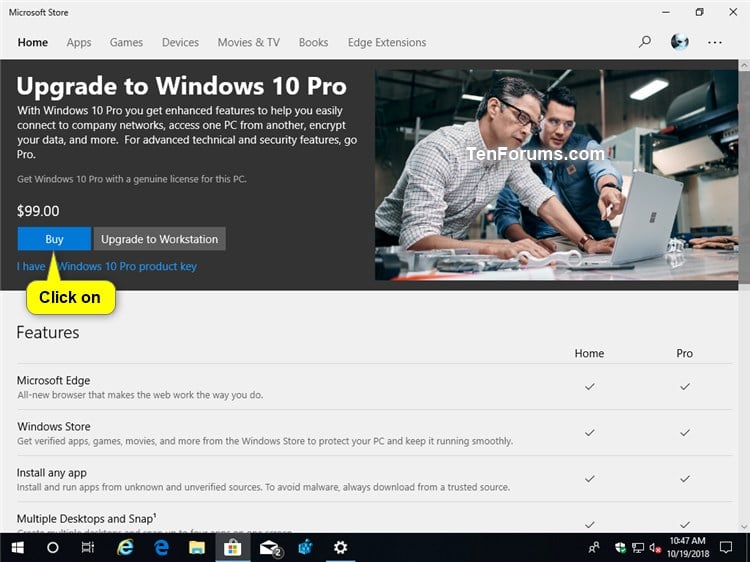
Task: Click the Microsoft Edge feature row title
Action: (x=54, y=380)
